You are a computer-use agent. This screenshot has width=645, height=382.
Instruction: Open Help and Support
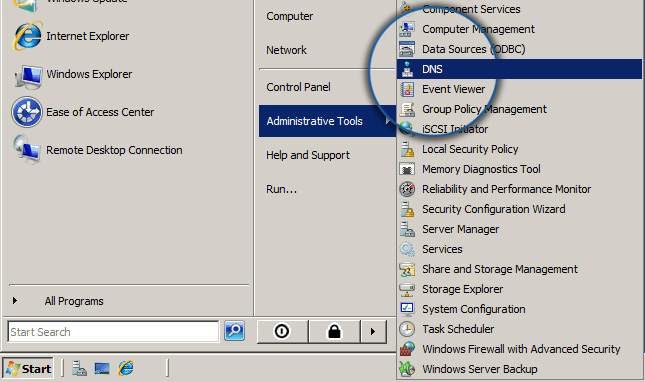pyautogui.click(x=308, y=155)
